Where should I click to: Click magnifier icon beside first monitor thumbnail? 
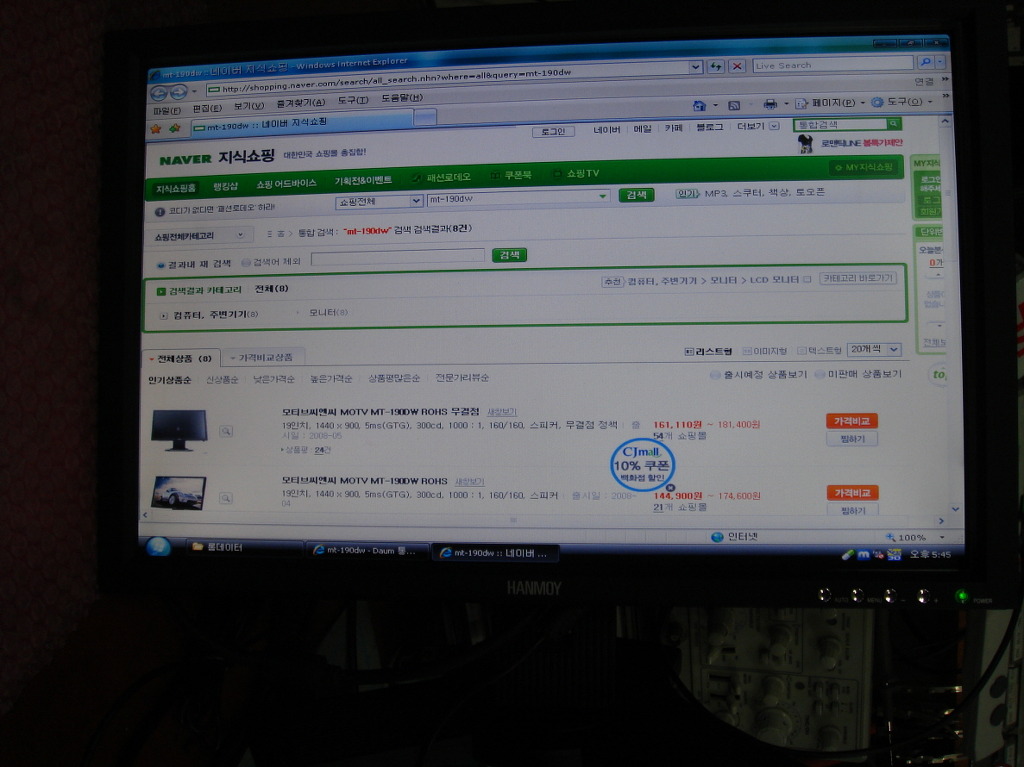[x=226, y=431]
